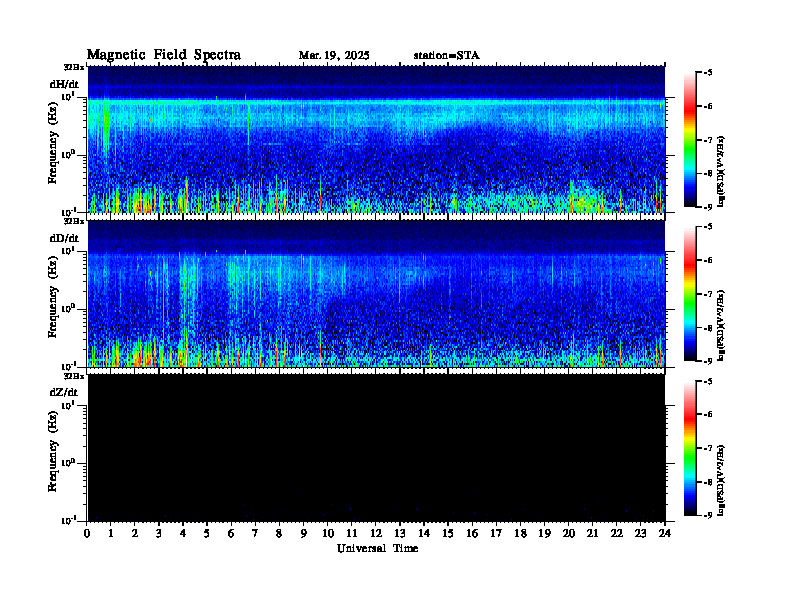Click hour 6 on the Universal Time axis
Viewport: 792px width, 612px height.
coord(231,533)
